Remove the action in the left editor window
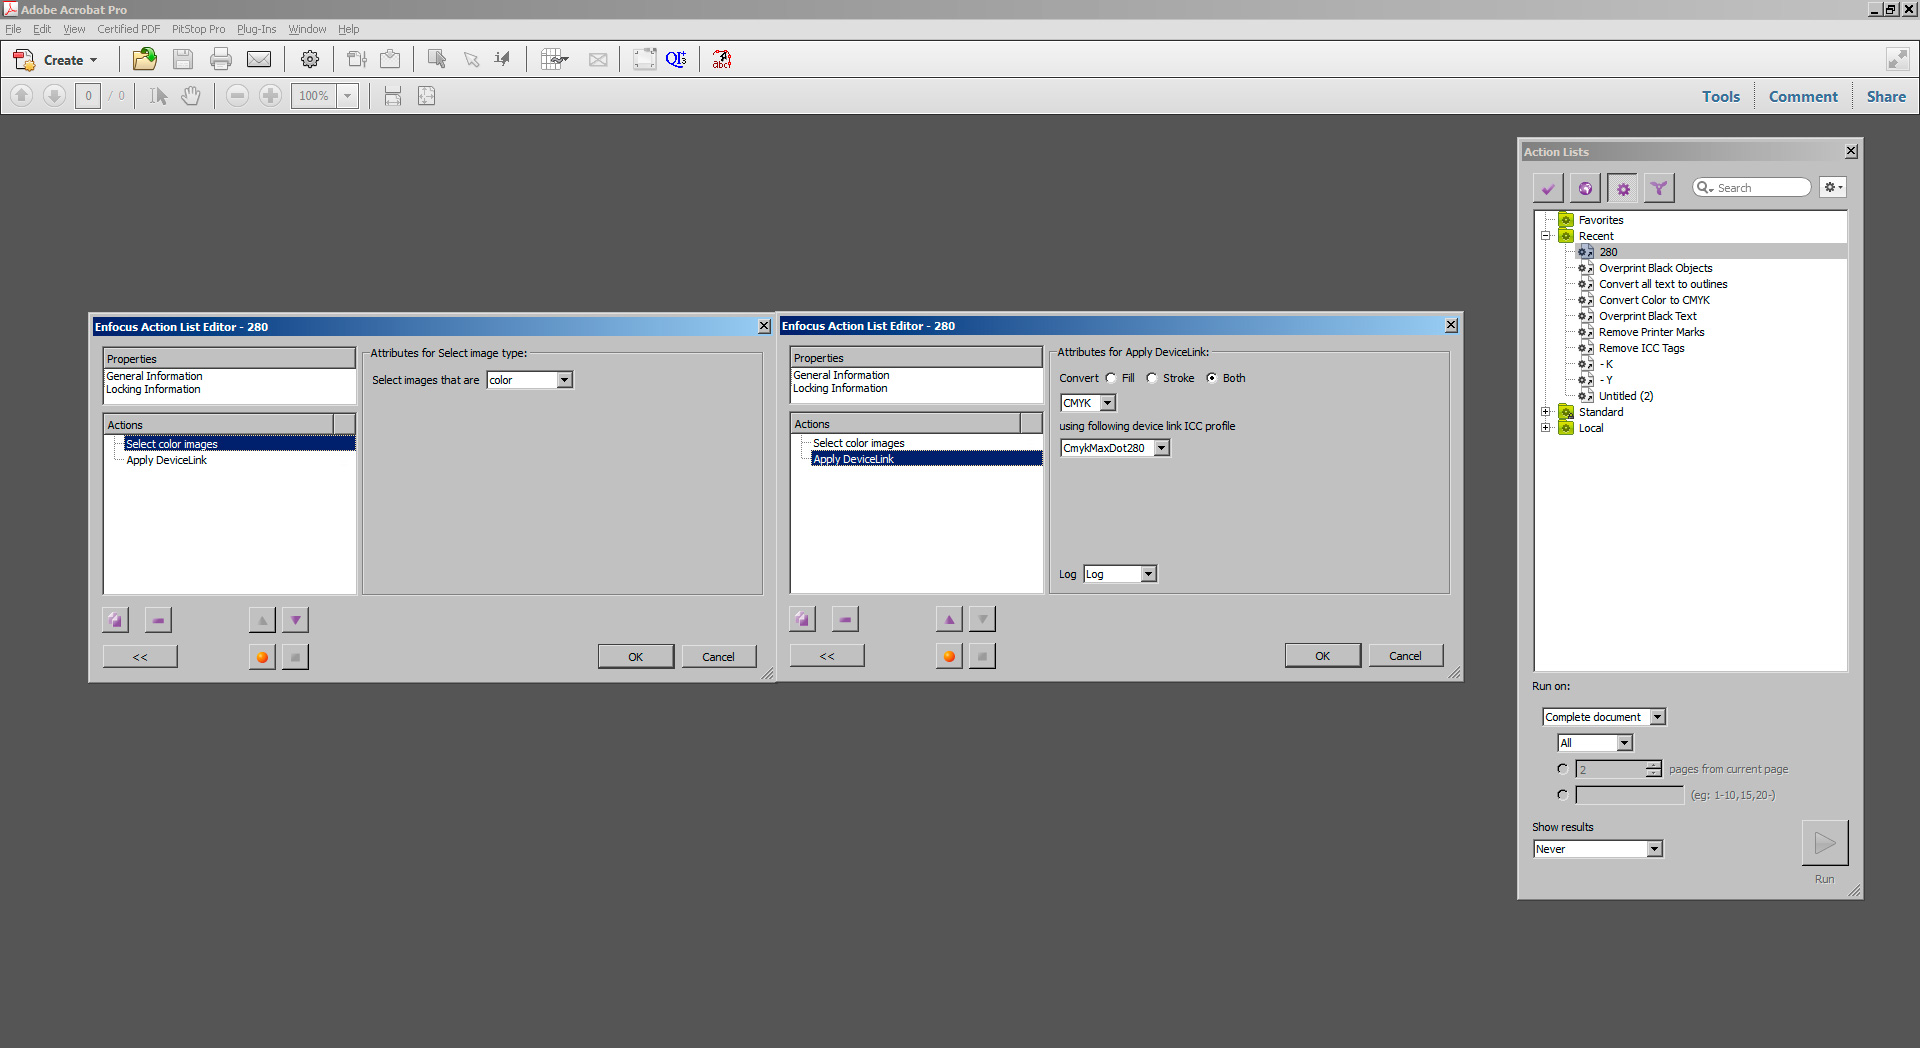Screen dimensions: 1920x1048 pos(158,620)
